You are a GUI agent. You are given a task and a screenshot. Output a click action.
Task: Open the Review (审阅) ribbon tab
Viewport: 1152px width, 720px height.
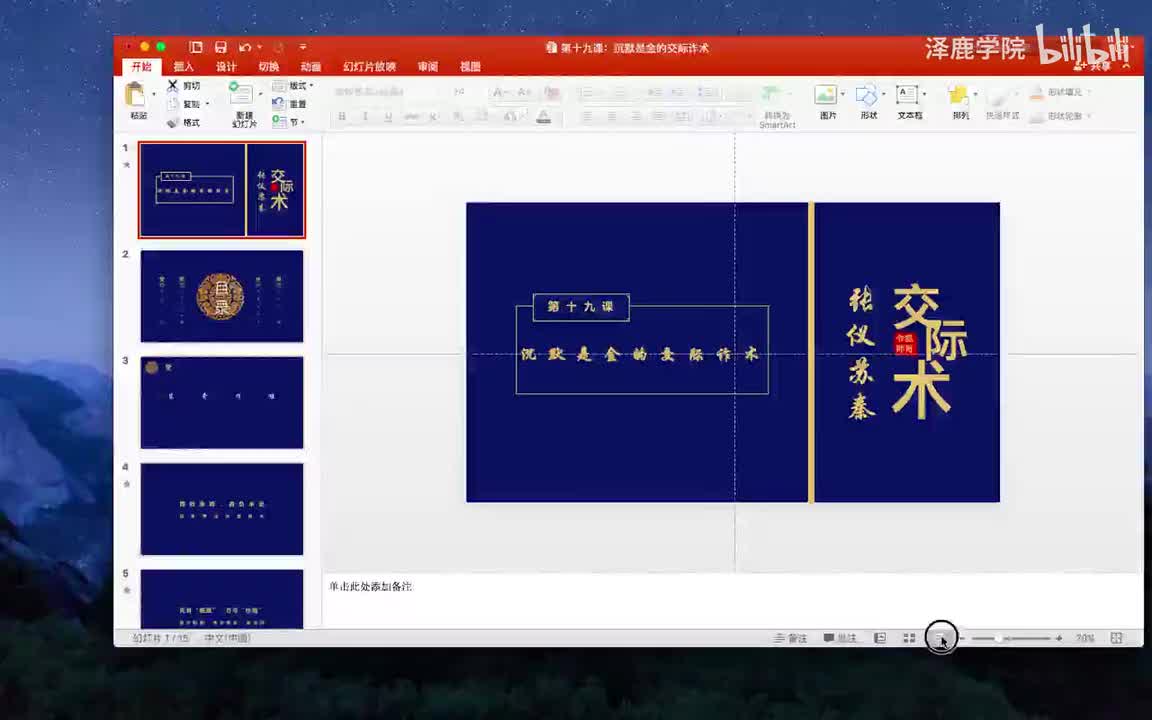coord(428,67)
